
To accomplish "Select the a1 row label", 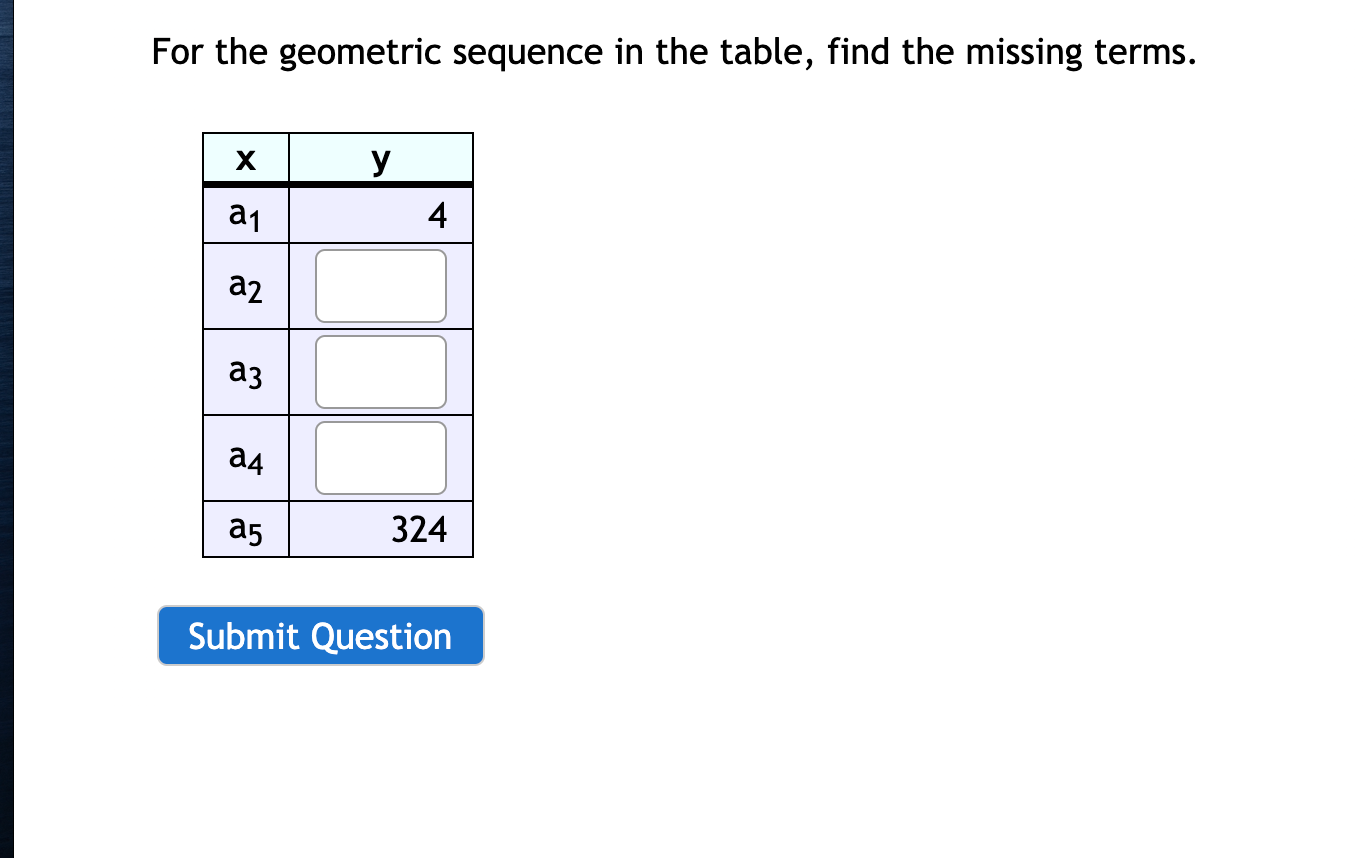I will [x=245, y=215].
